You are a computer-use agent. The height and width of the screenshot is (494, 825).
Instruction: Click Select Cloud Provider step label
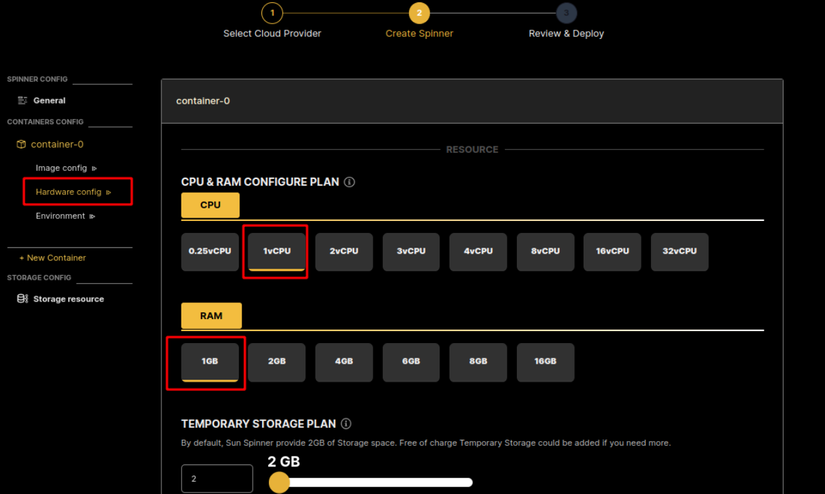pyautogui.click(x=272, y=34)
